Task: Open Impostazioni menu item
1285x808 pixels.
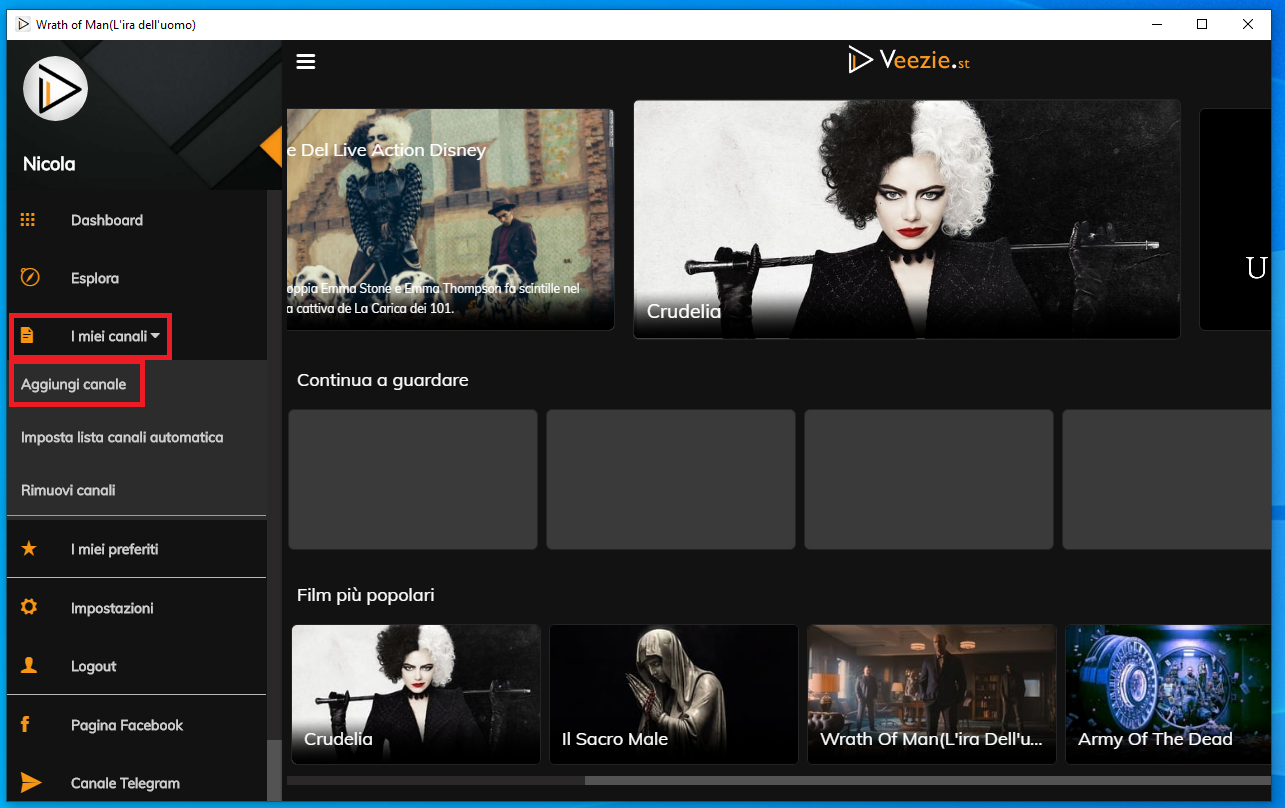Action: [112, 608]
